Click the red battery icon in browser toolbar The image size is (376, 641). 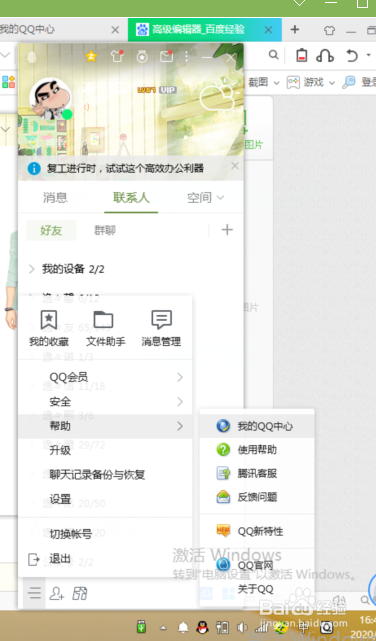pos(302,56)
